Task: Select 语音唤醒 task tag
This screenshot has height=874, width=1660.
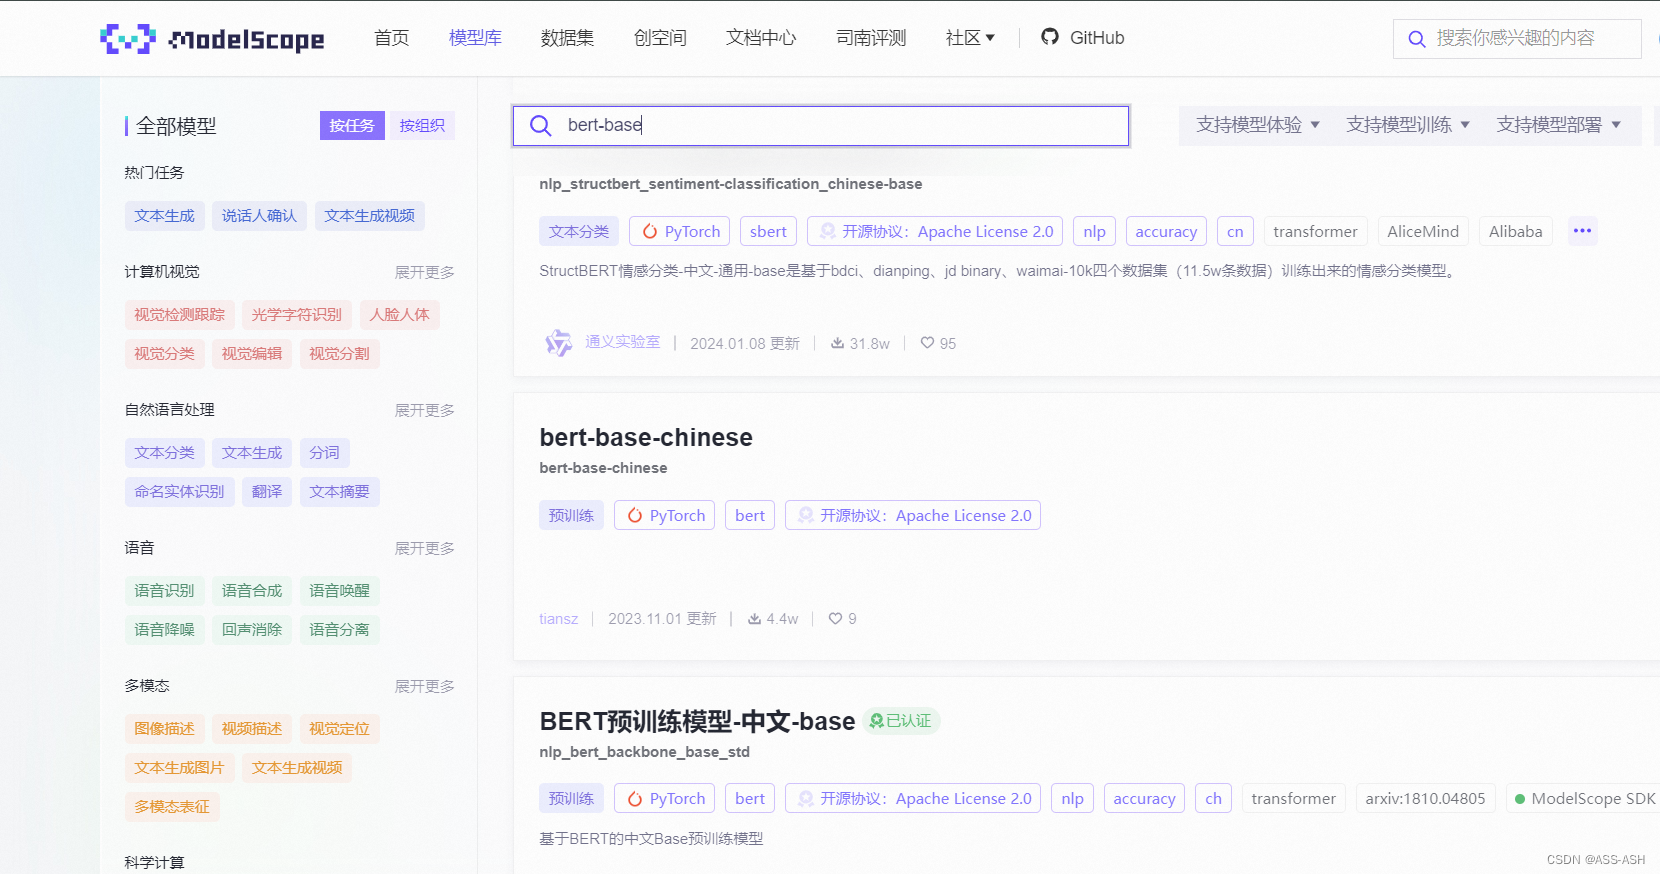Action: pos(339,591)
